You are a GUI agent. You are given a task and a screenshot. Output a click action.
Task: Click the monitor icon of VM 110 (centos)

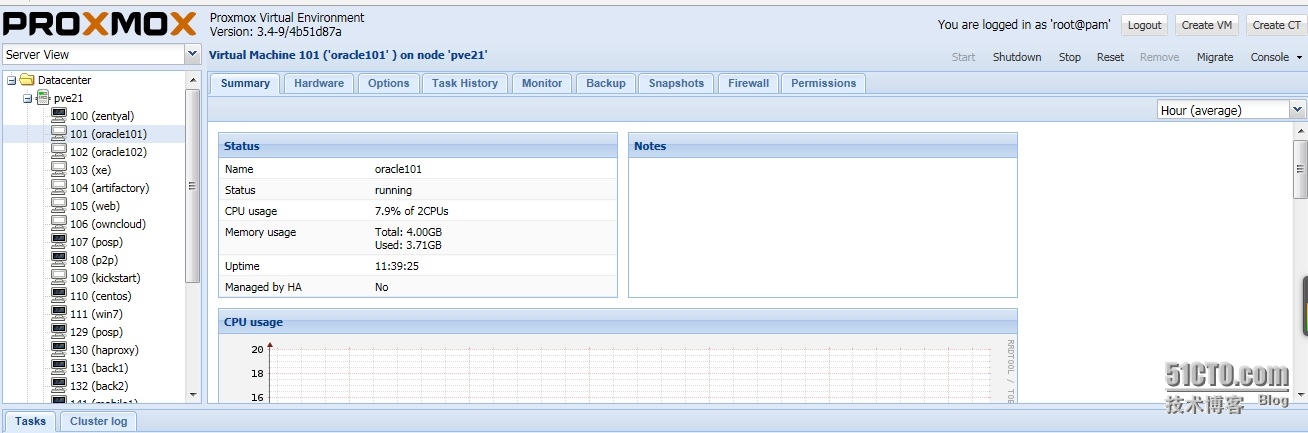[x=59, y=296]
